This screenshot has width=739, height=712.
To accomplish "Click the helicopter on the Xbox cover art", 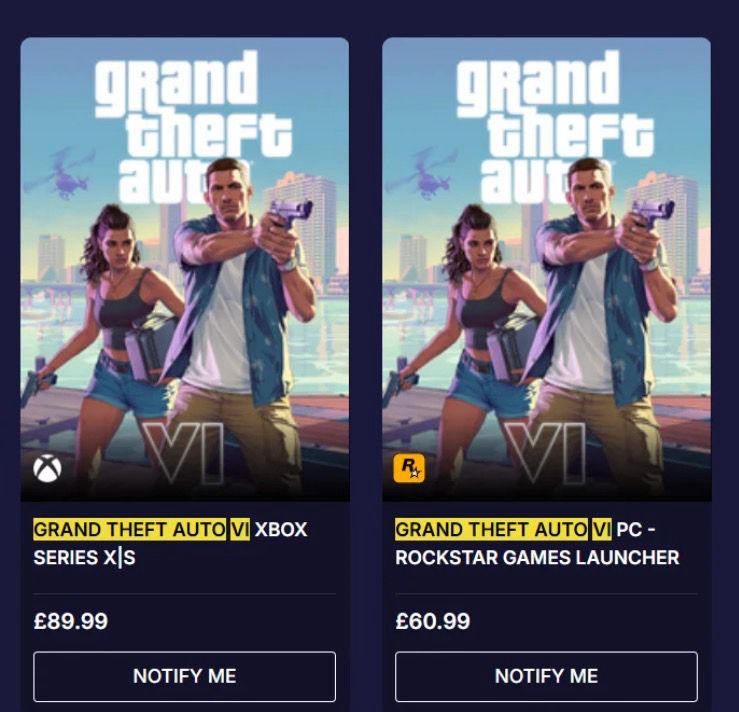I will pos(61,173).
